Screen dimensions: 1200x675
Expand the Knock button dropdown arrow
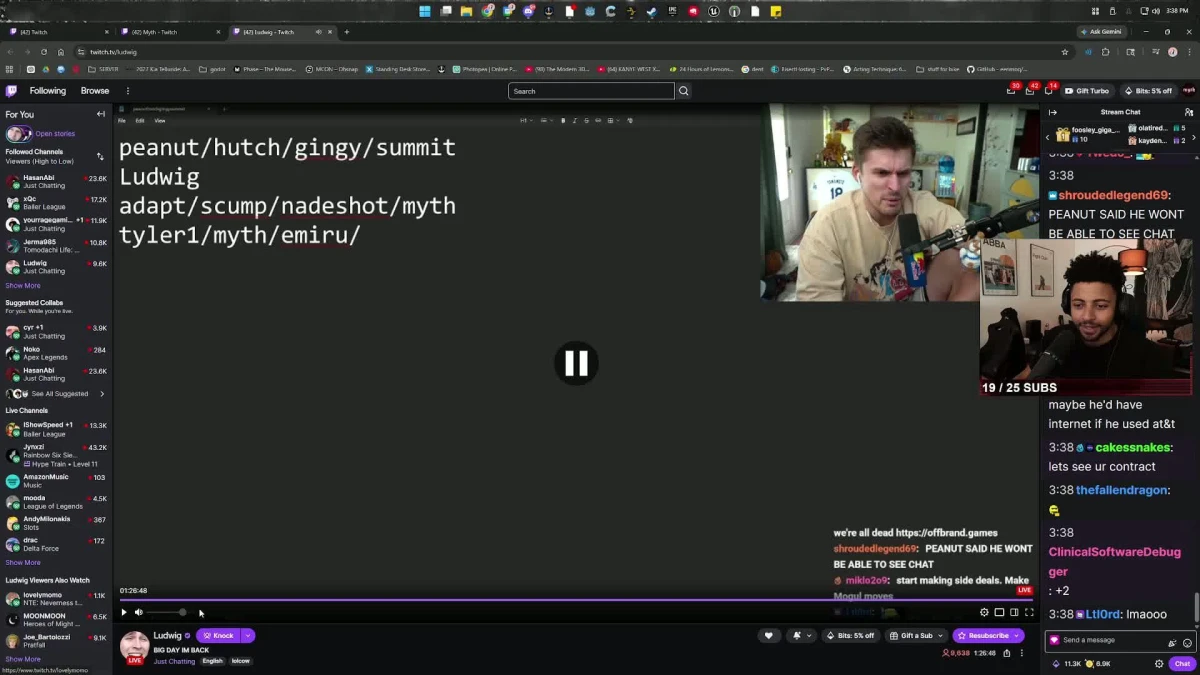pos(247,635)
